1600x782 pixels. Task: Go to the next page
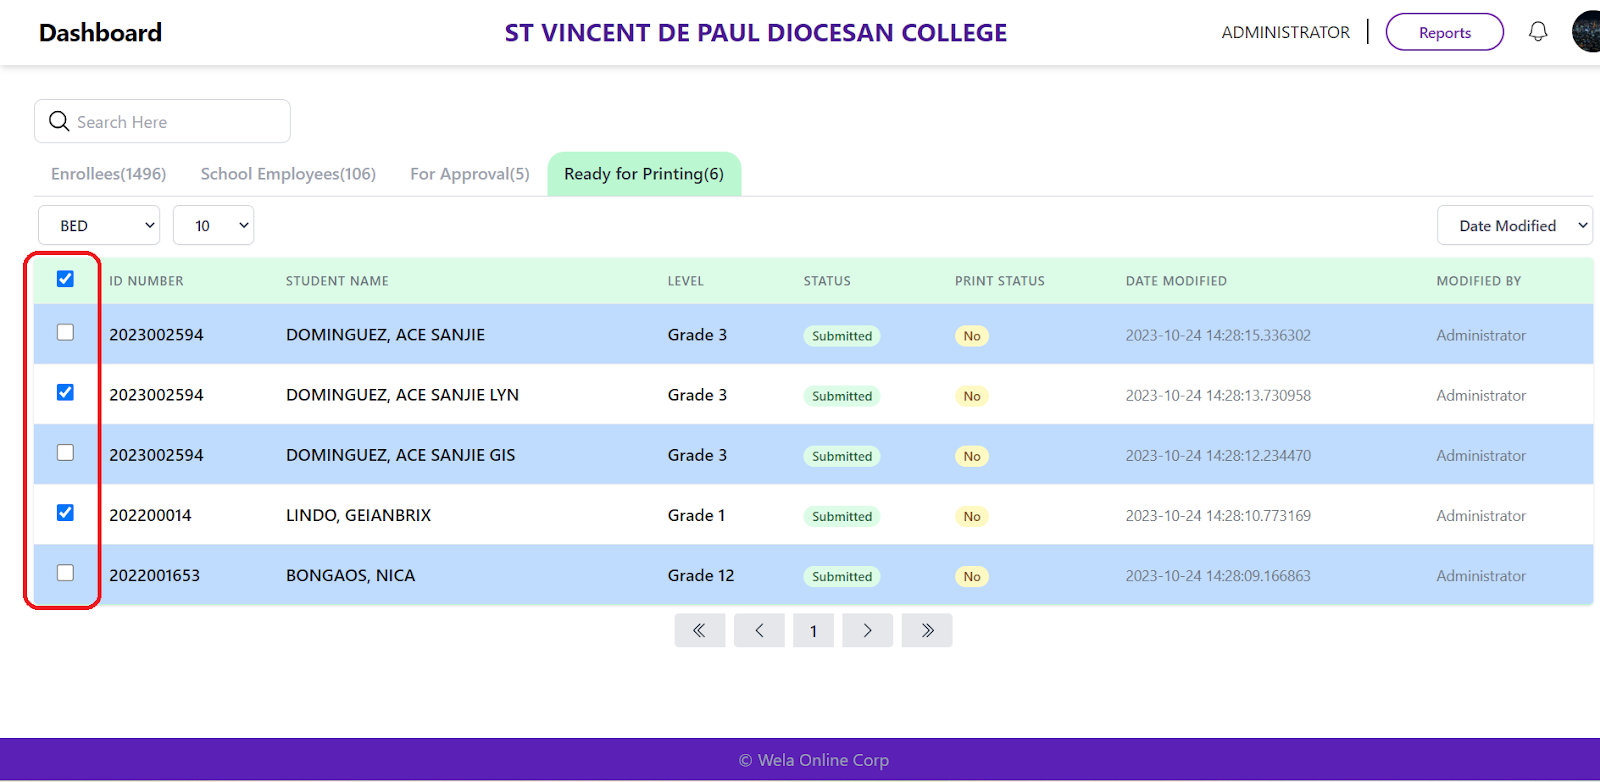pos(867,630)
